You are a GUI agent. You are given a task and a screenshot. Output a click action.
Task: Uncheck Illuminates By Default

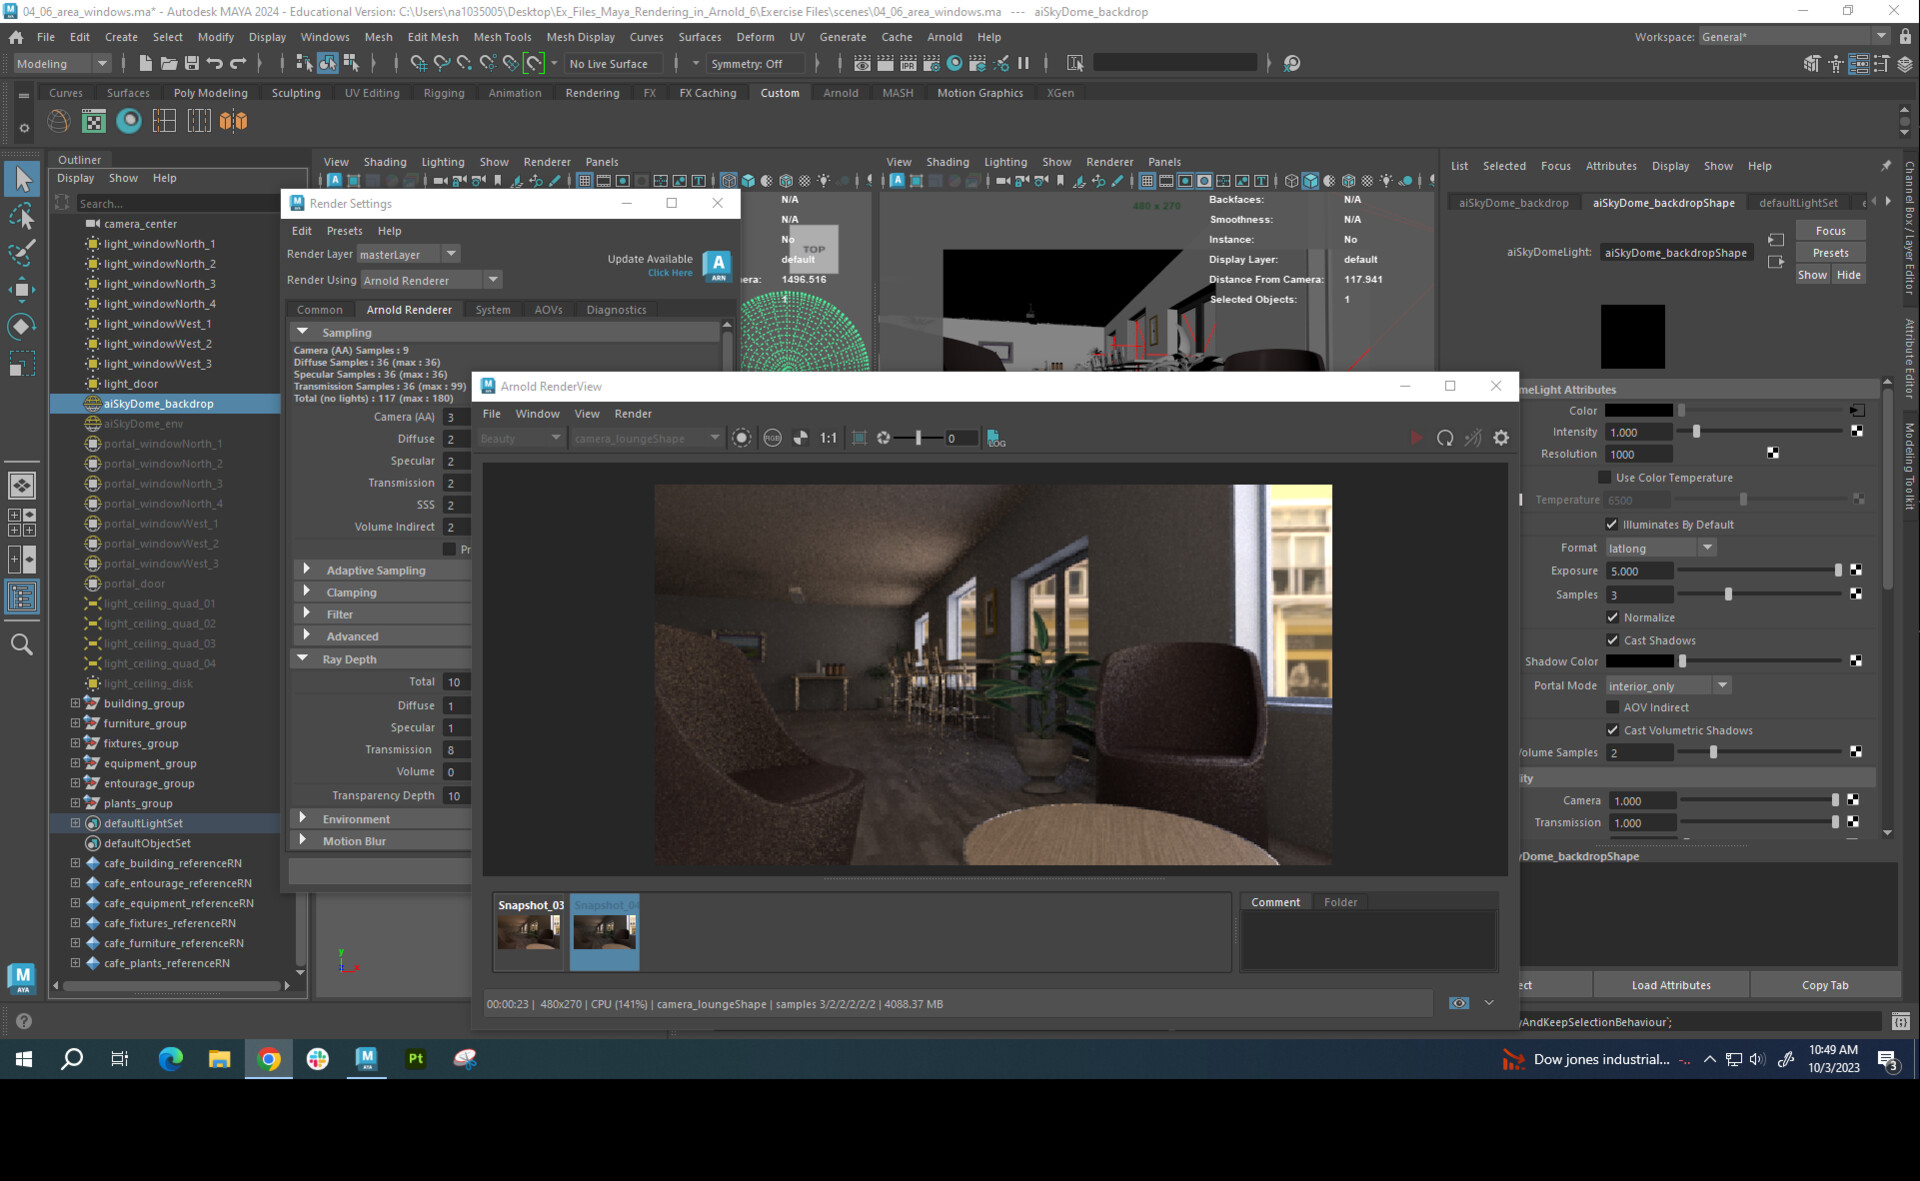coord(1612,524)
